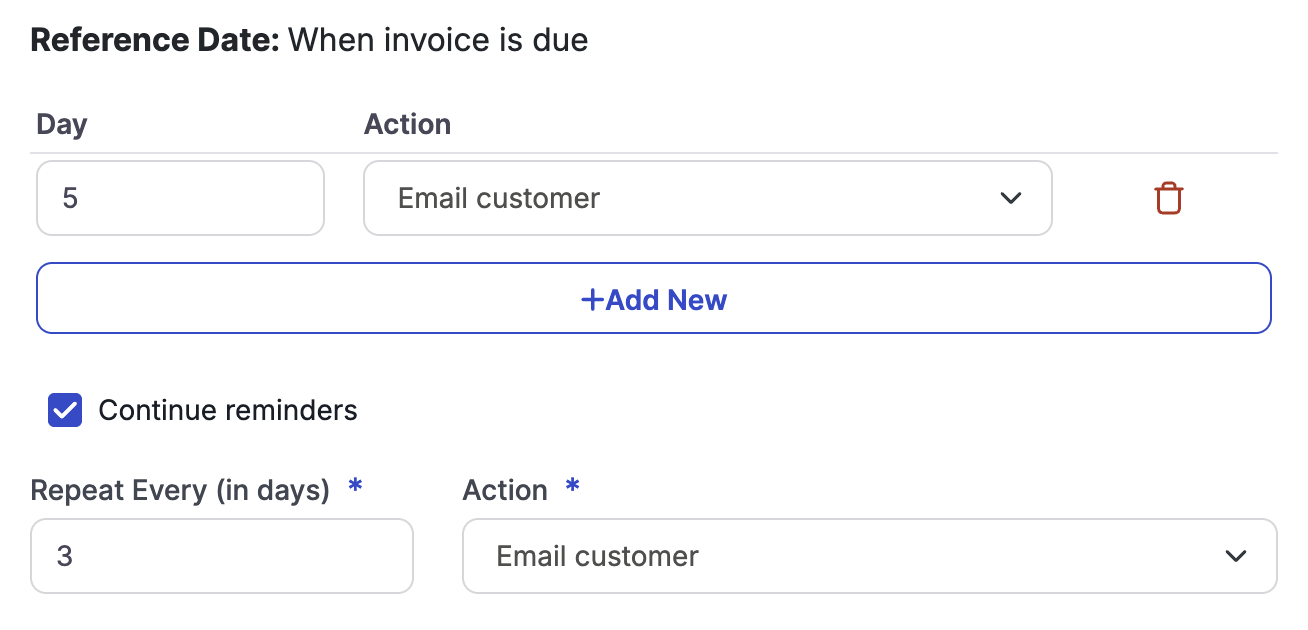
Task: Focus the Day field containing 5
Action: coord(180,198)
